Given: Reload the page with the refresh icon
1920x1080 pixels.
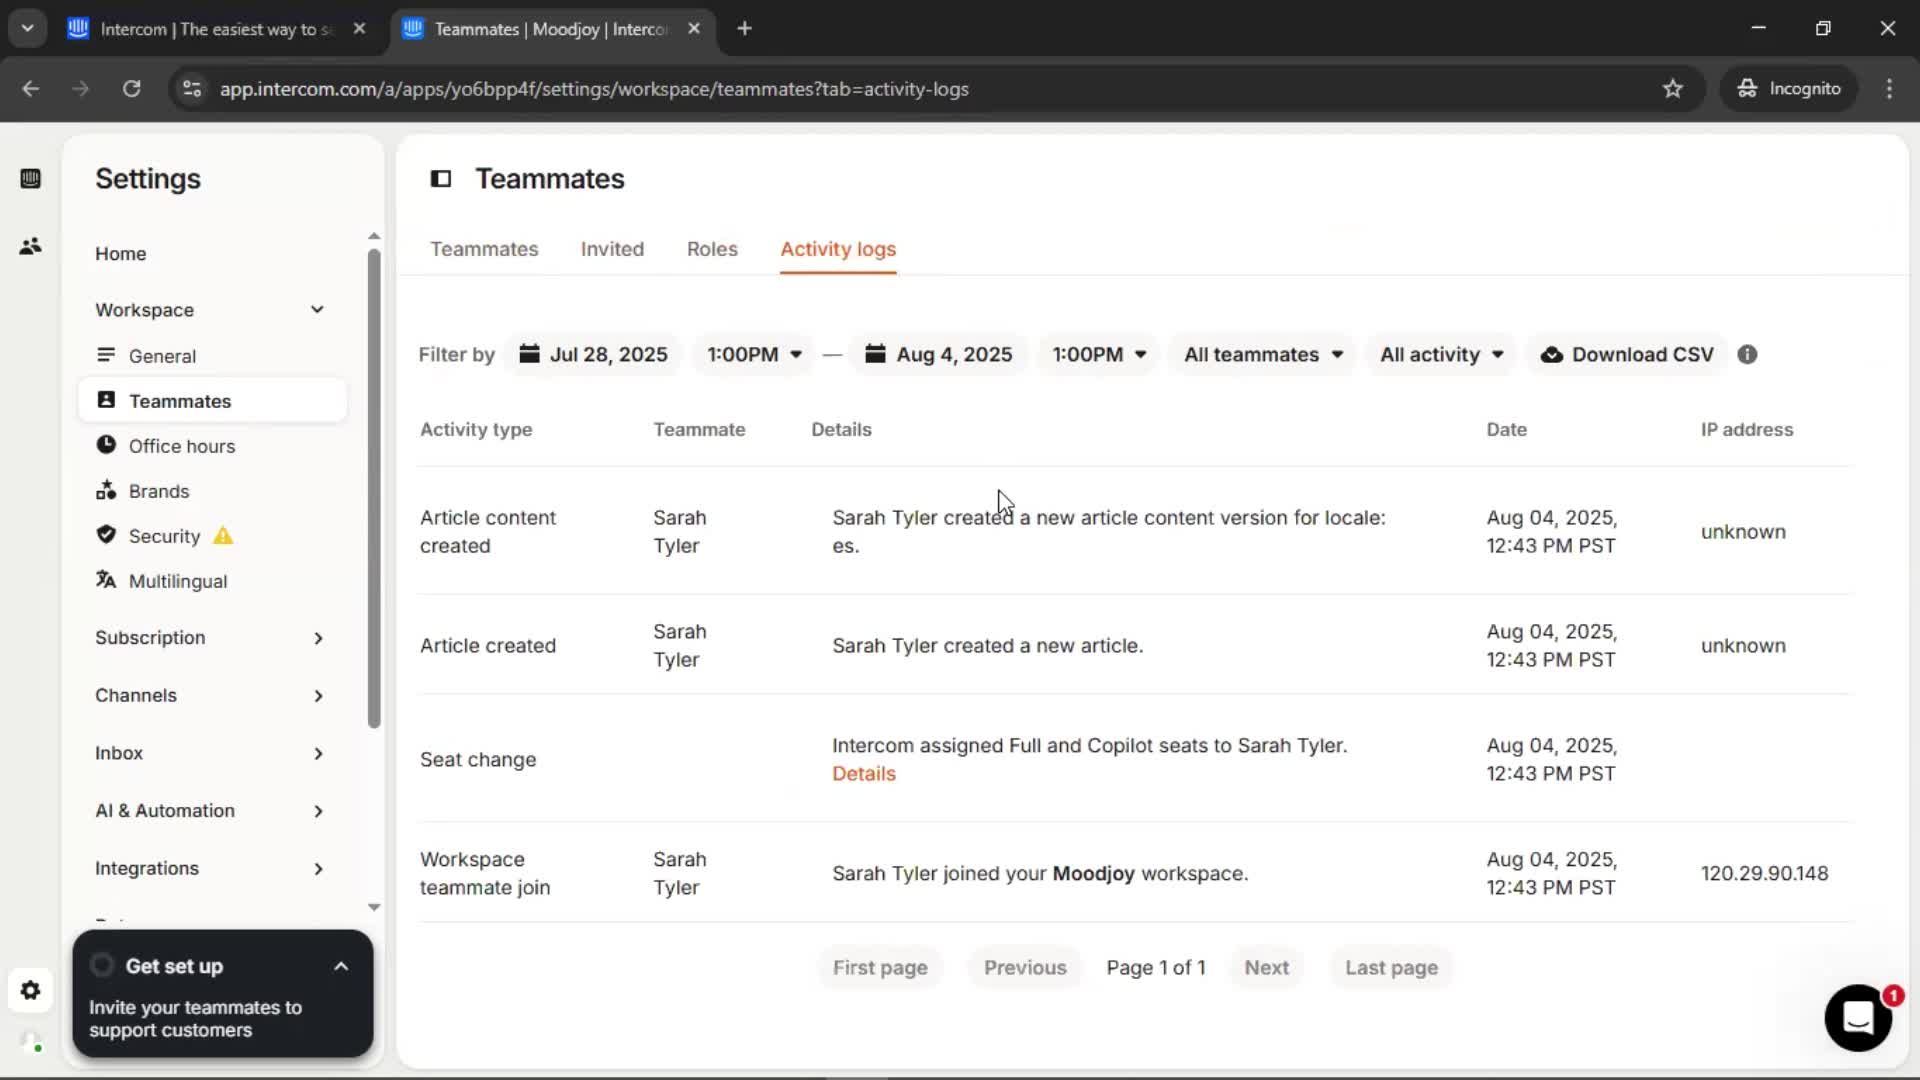Looking at the screenshot, I should (x=131, y=89).
